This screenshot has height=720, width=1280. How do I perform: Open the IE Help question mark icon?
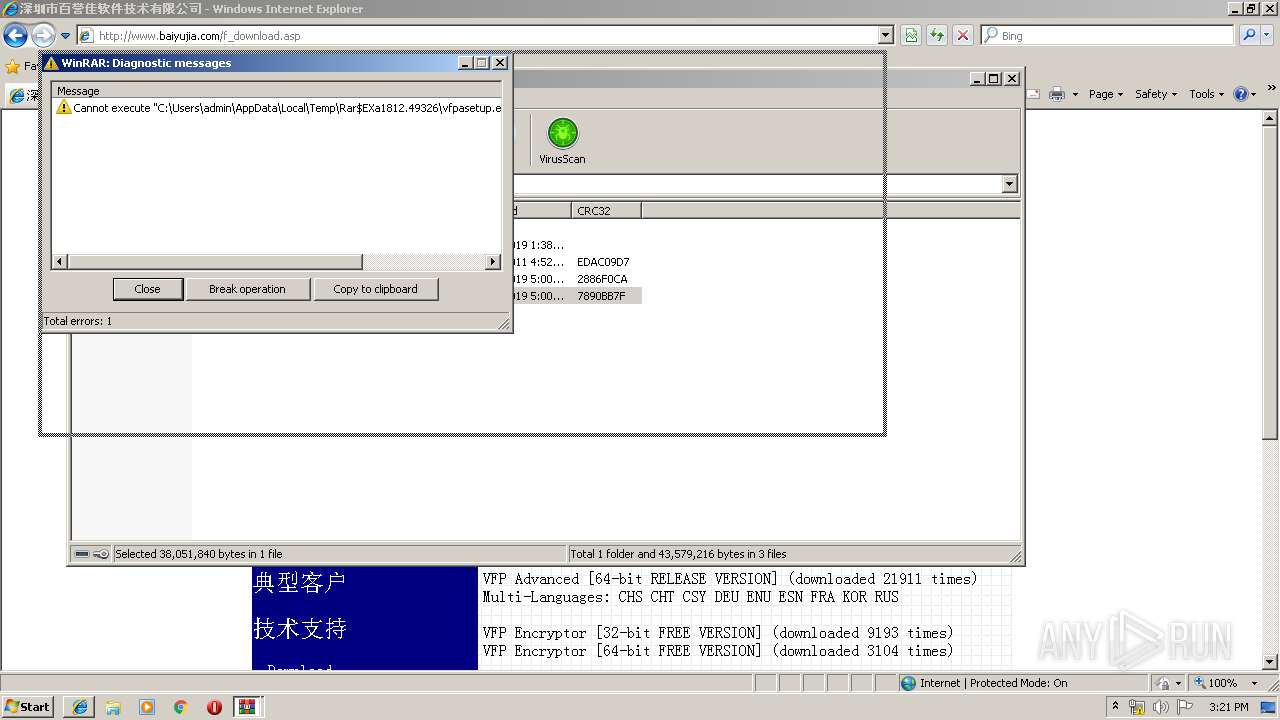pos(1240,94)
